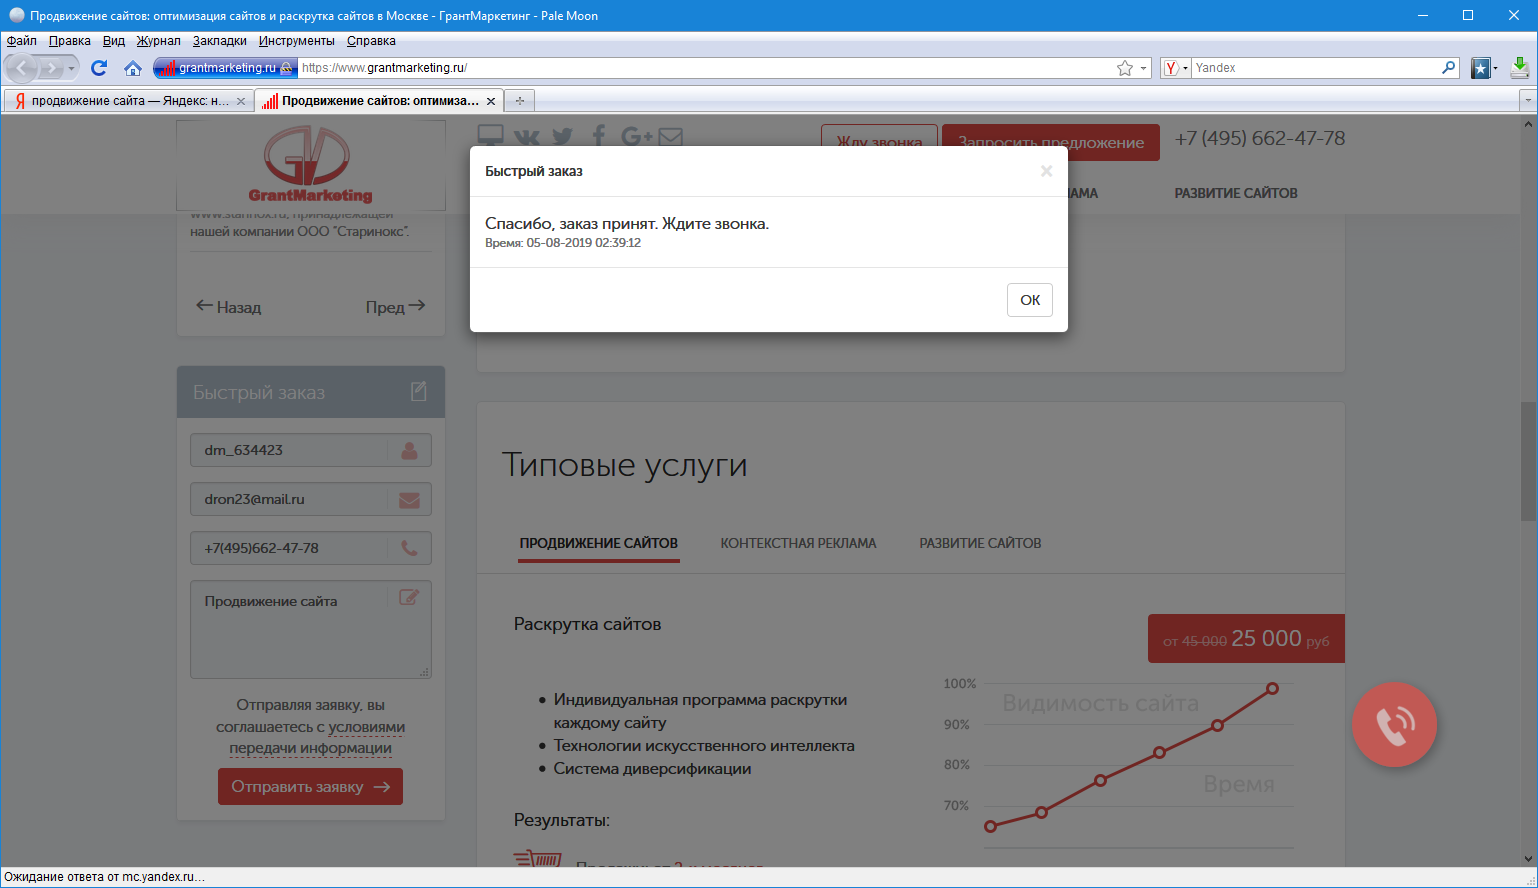Open the Файл menu

pos(22,41)
